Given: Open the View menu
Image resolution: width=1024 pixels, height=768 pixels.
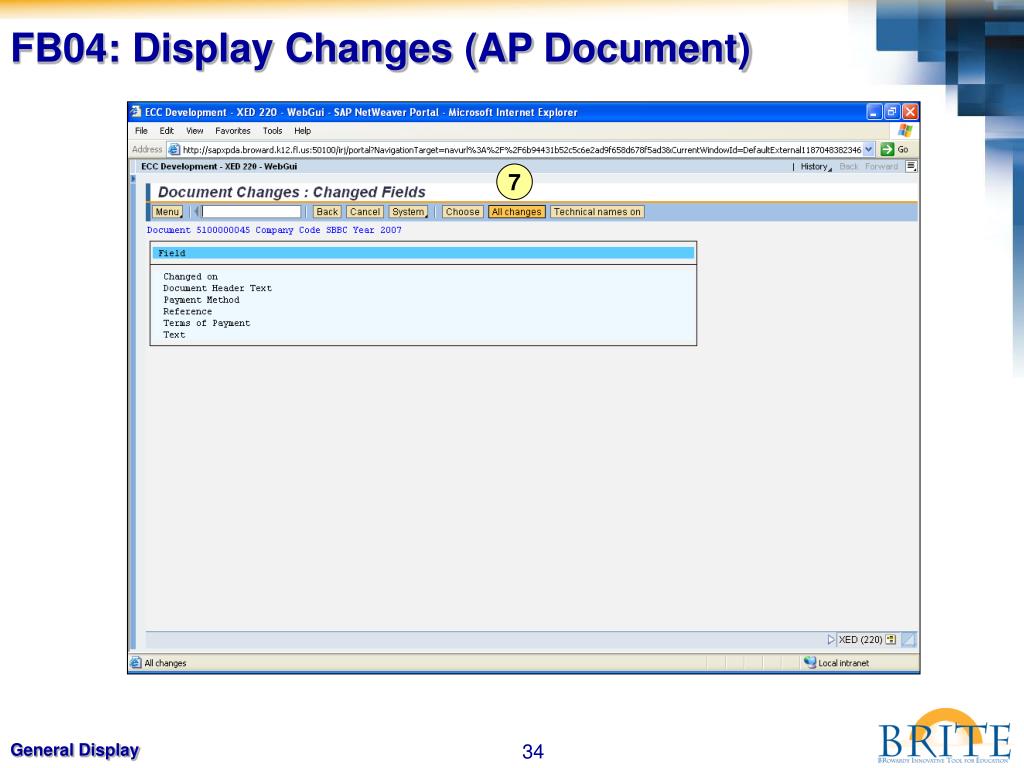Looking at the screenshot, I should [195, 131].
